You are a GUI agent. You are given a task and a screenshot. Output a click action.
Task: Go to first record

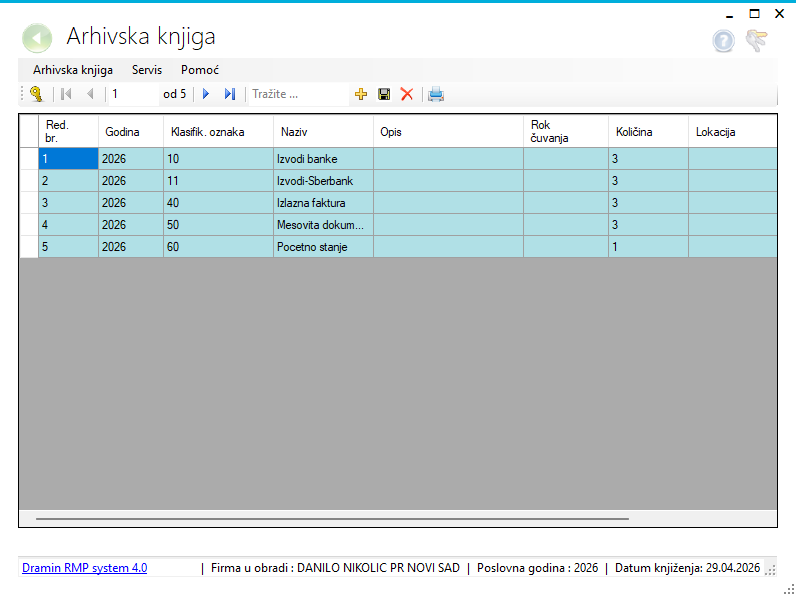pos(66,94)
